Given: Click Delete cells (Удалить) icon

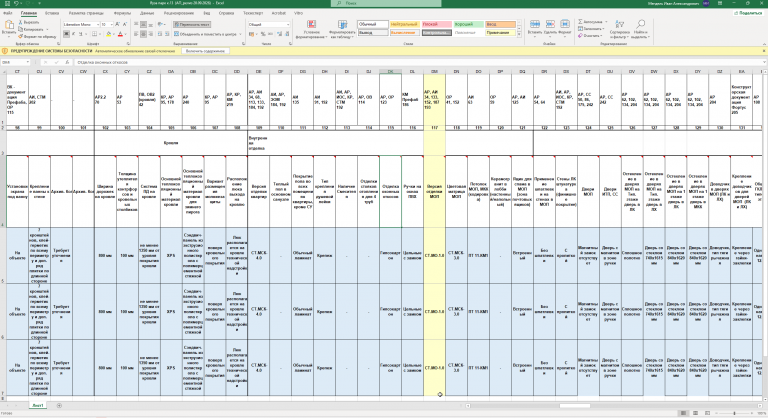Looking at the screenshot, I should coord(550,24).
